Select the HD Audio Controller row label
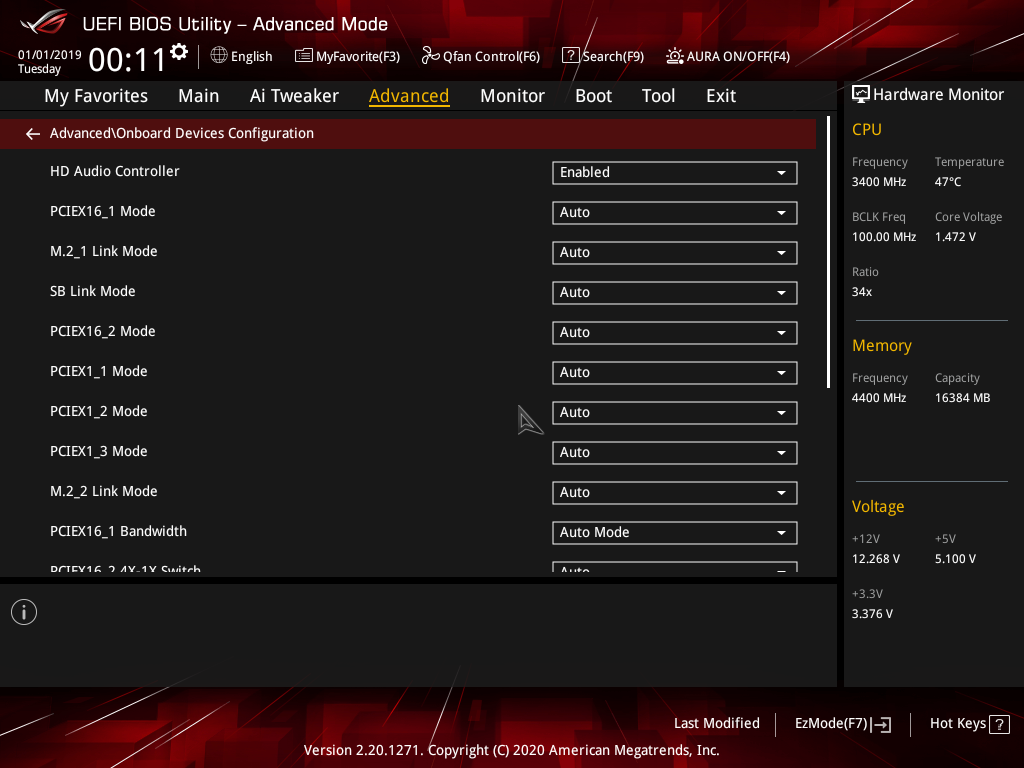The image size is (1024, 768). tap(114, 171)
